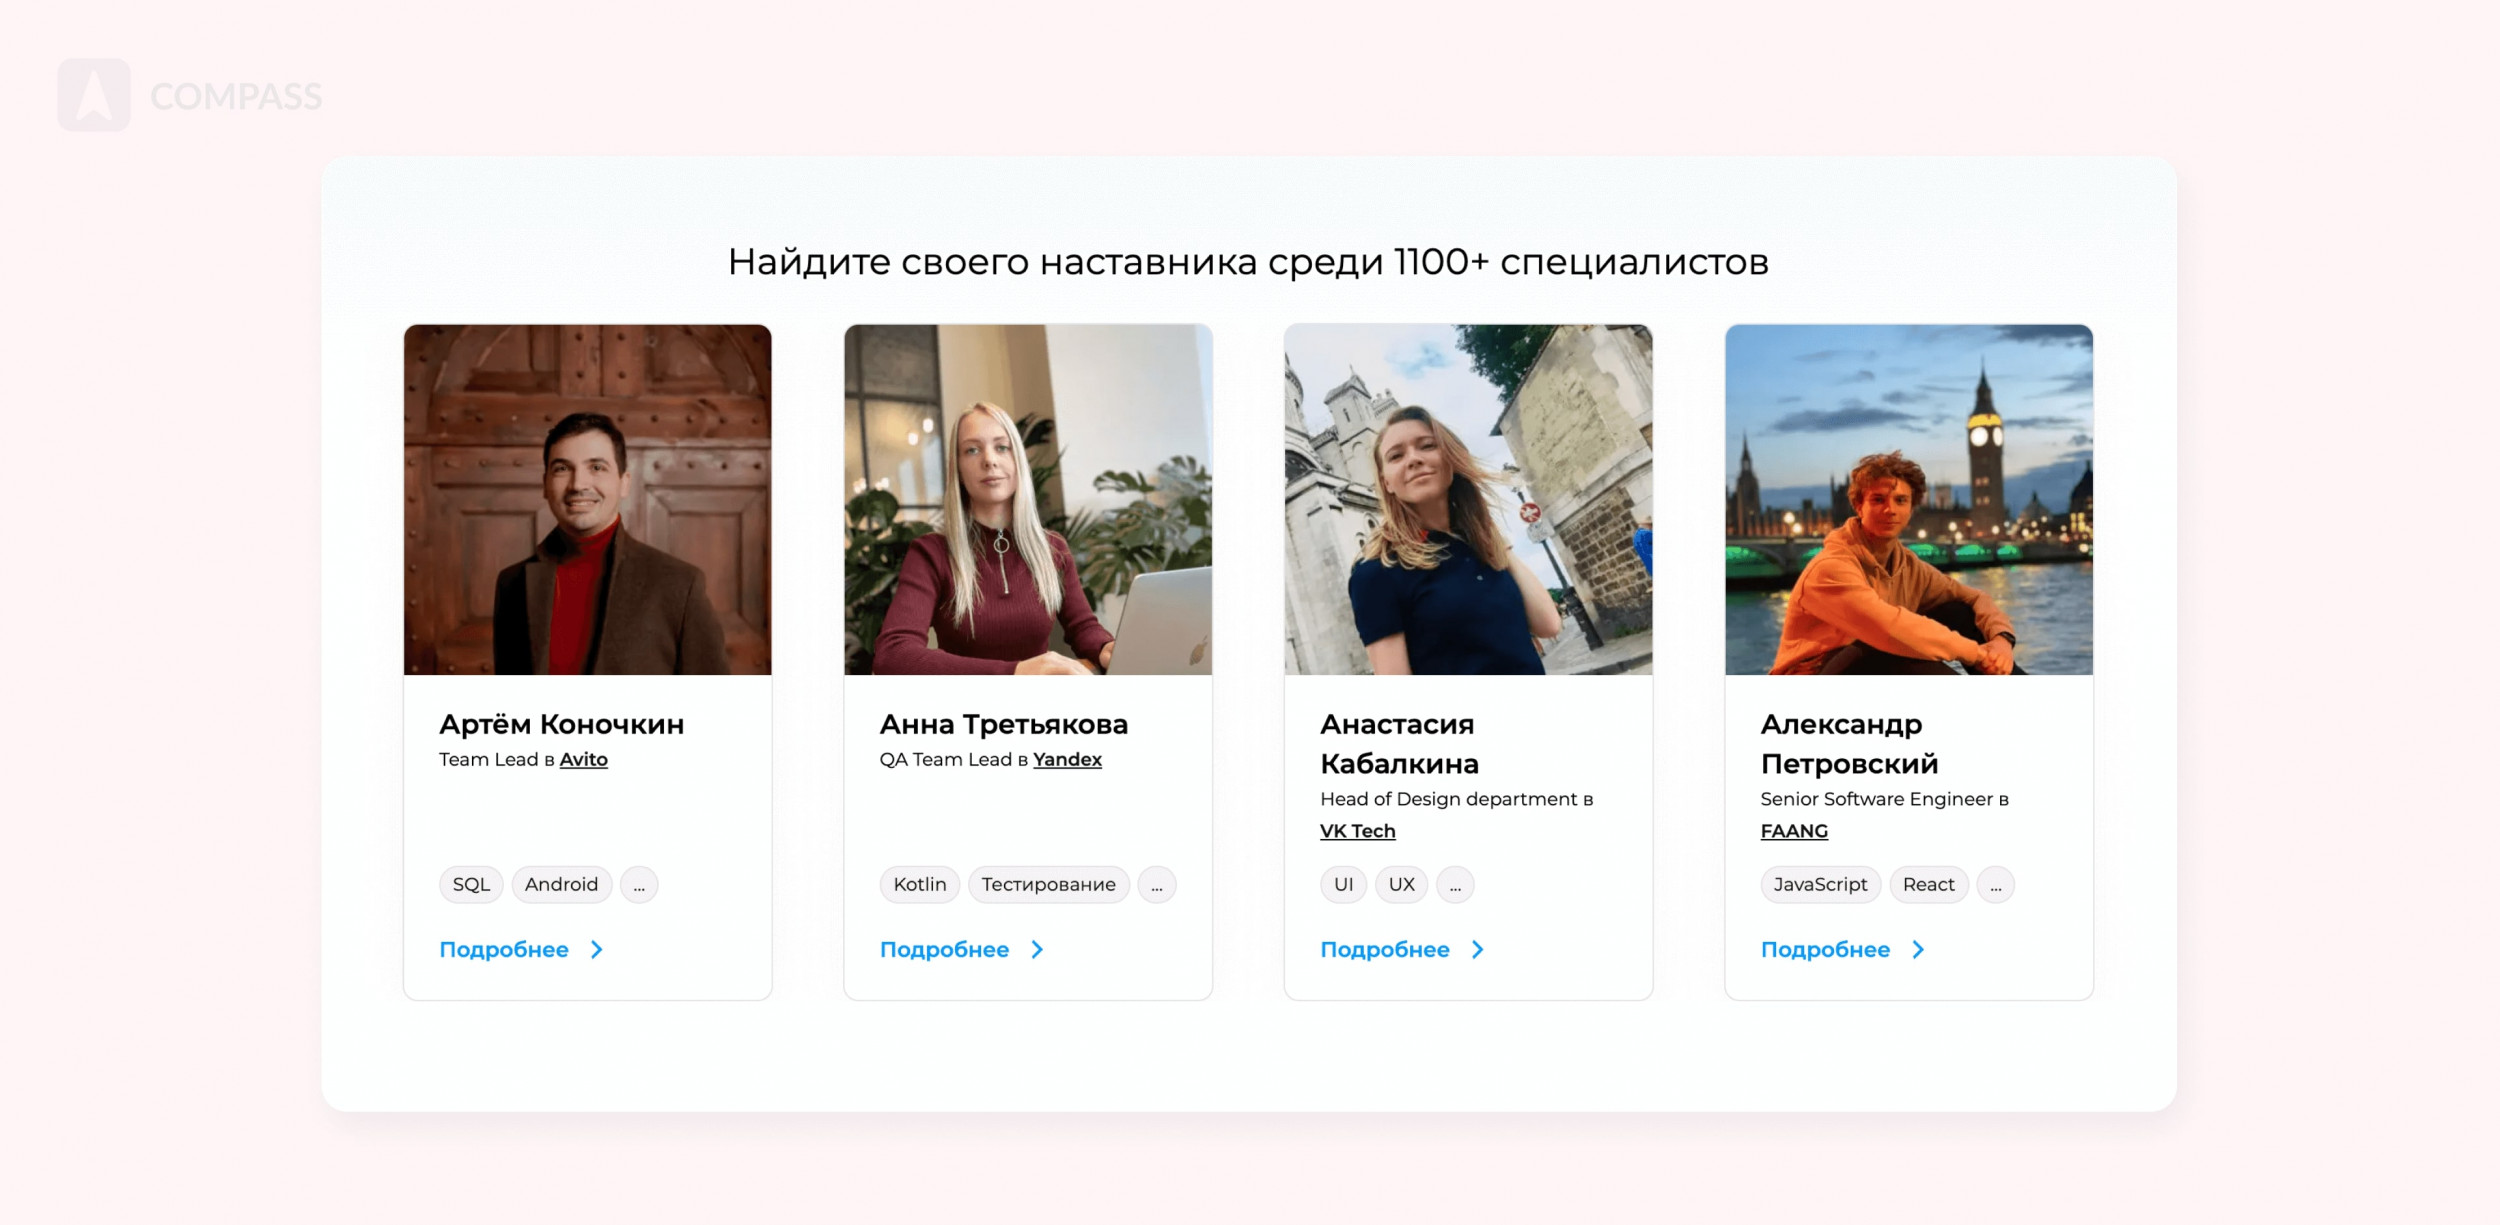Open the Yandex company link

point(1067,760)
